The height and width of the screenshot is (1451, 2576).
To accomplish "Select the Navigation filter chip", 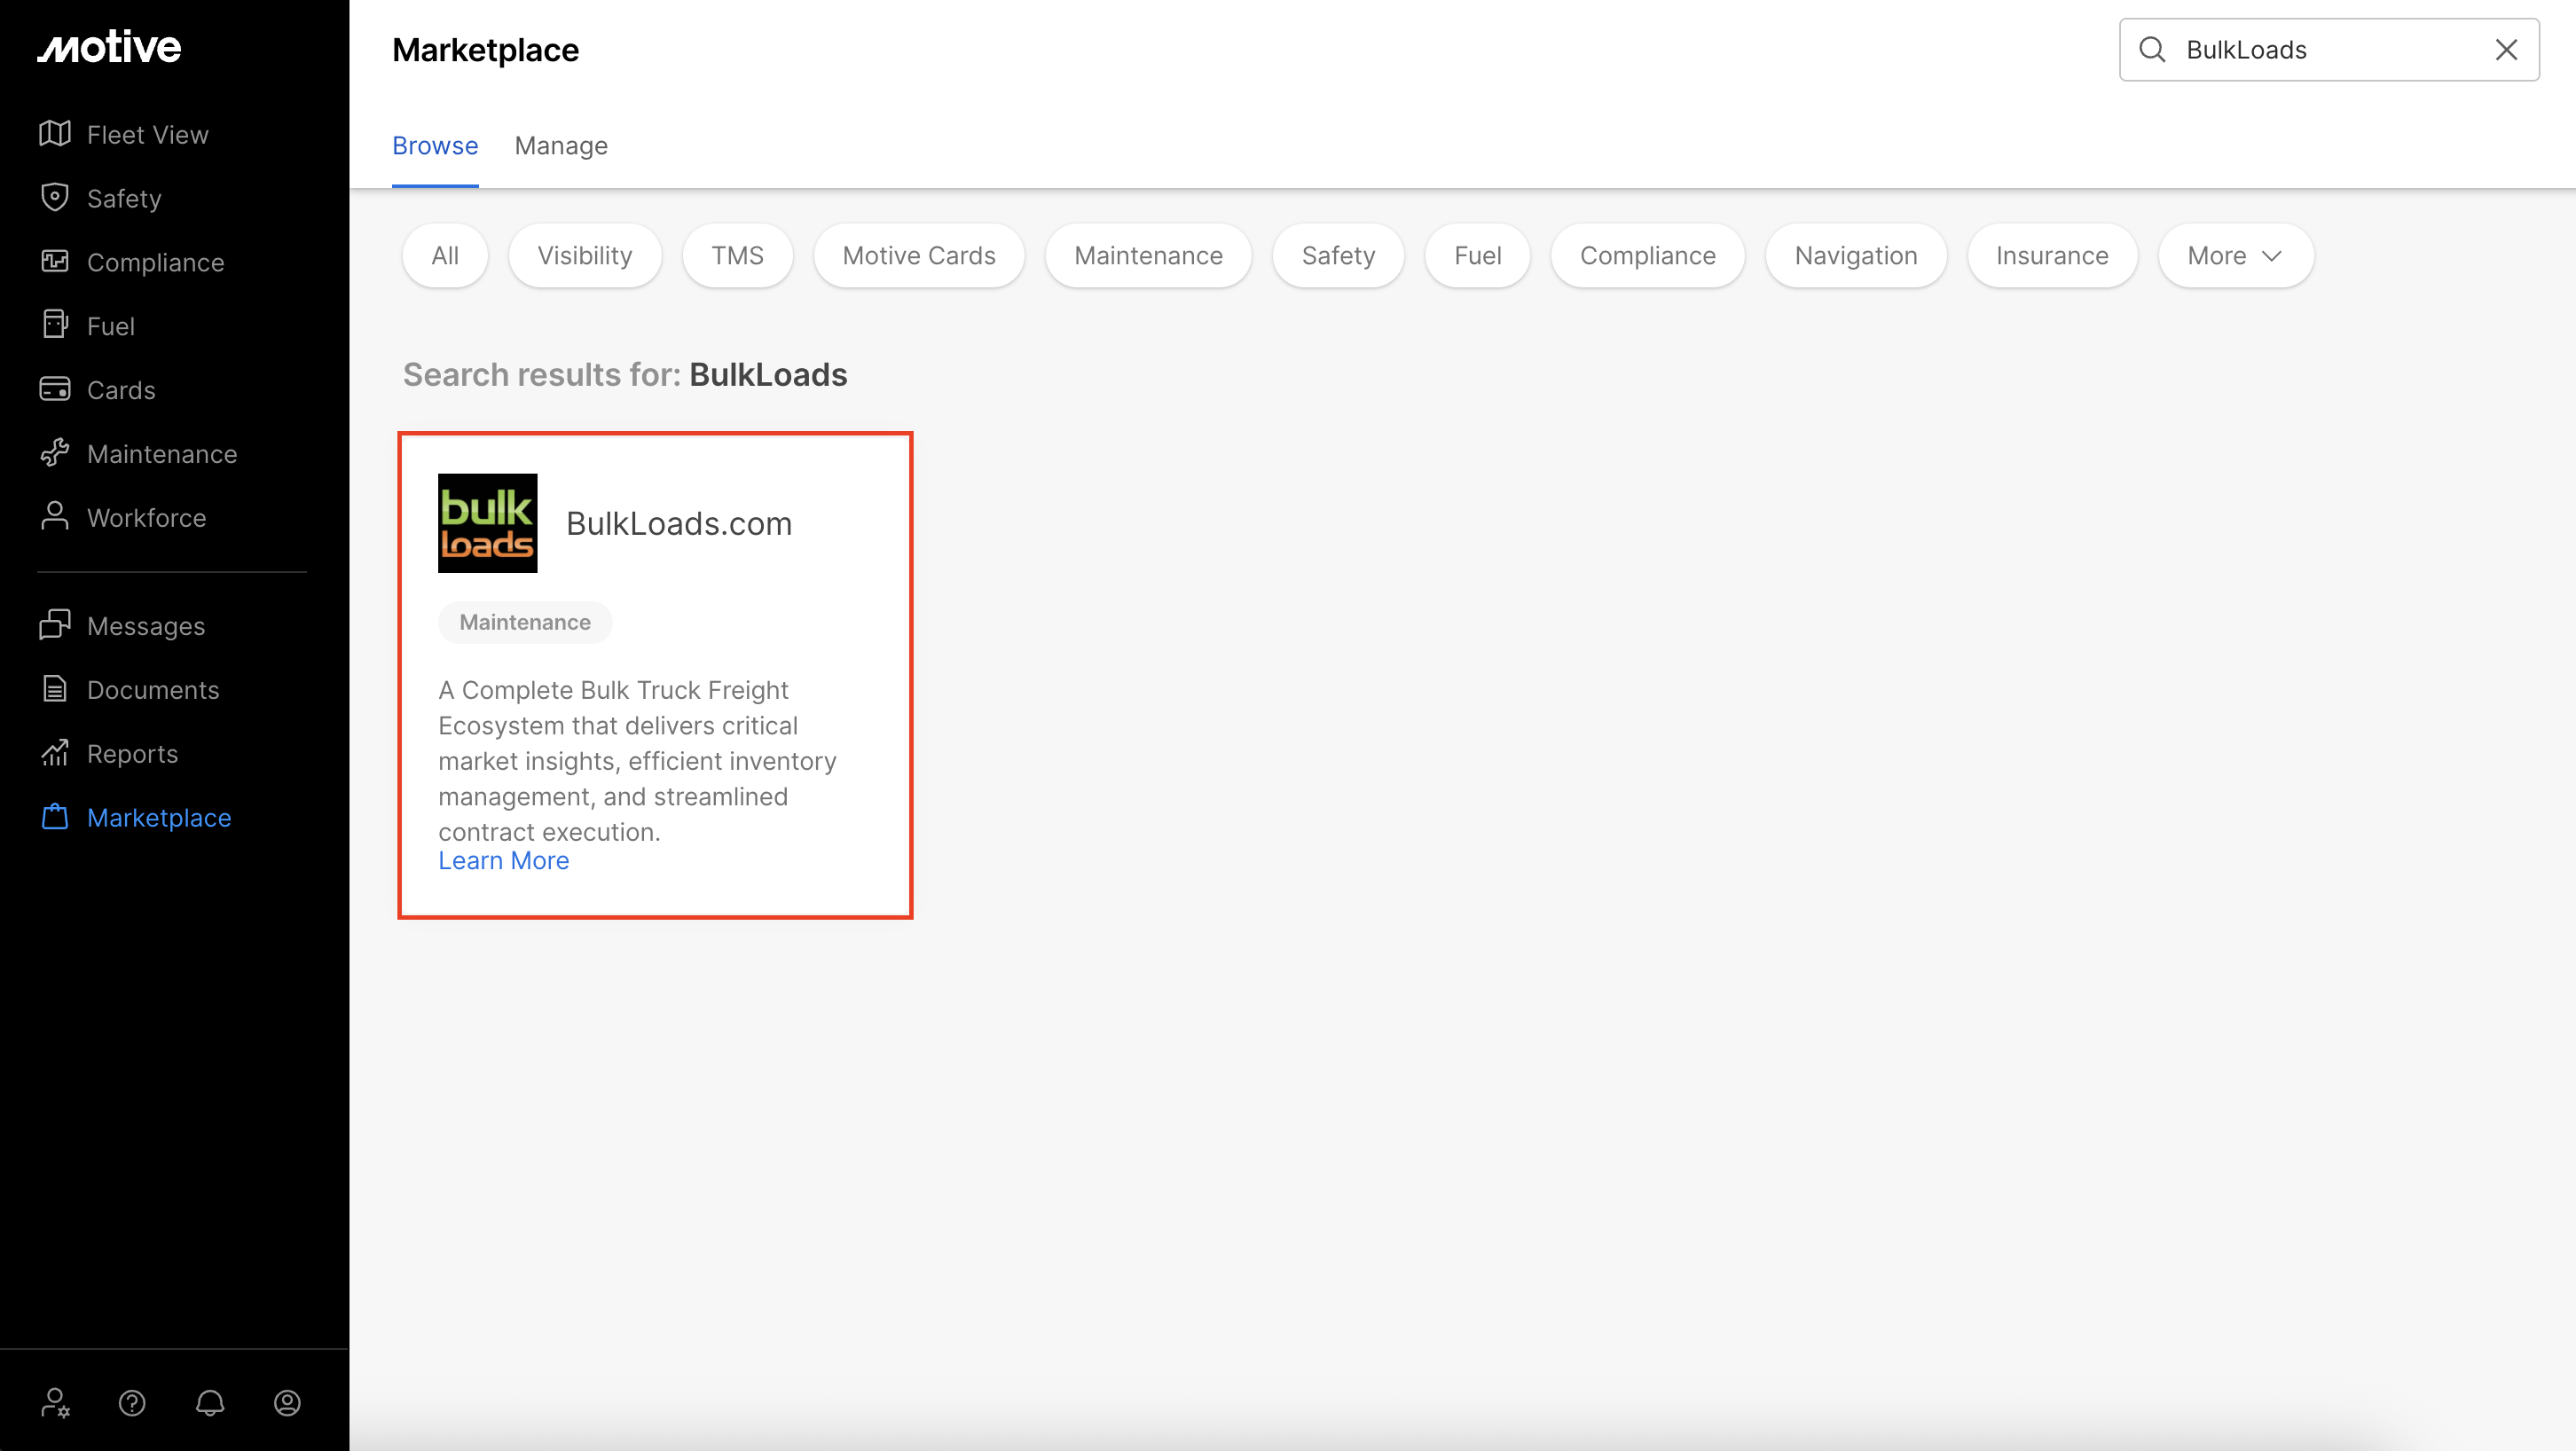I will point(1855,256).
